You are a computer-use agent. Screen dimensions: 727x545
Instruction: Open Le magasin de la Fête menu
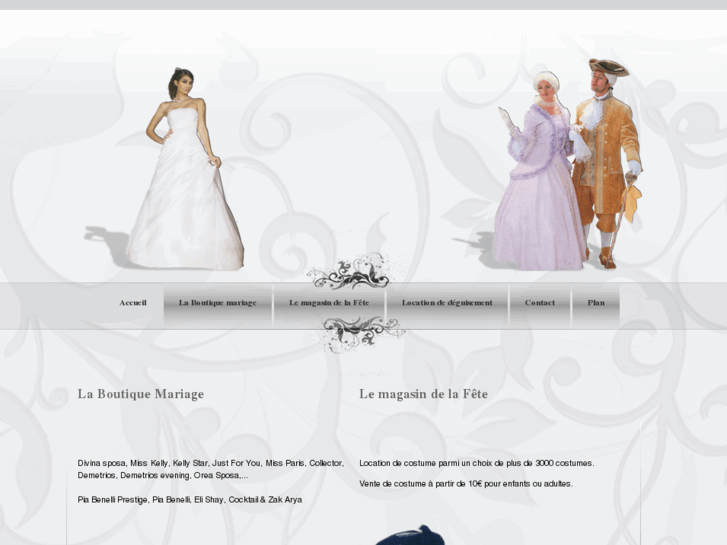click(x=329, y=303)
